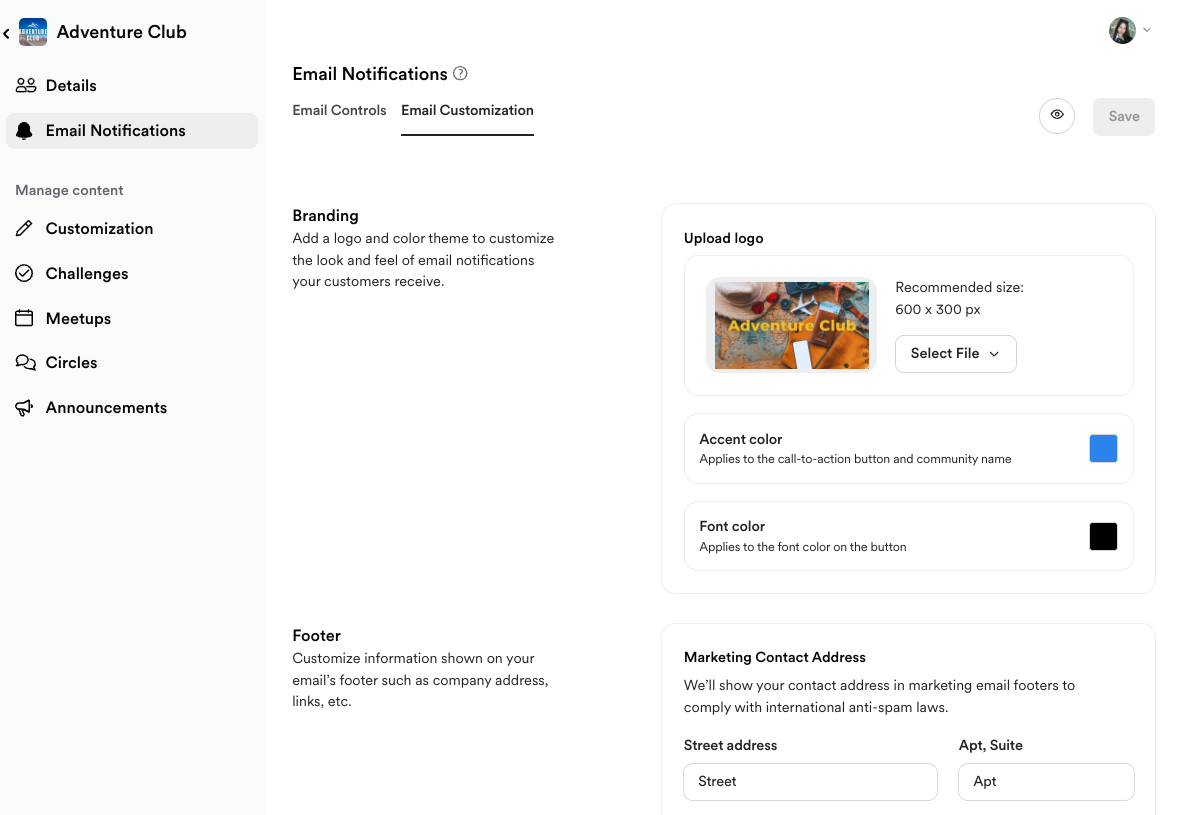This screenshot has width=1186, height=815.
Task: Click the Announcements megaphone icon
Action: (x=25, y=408)
